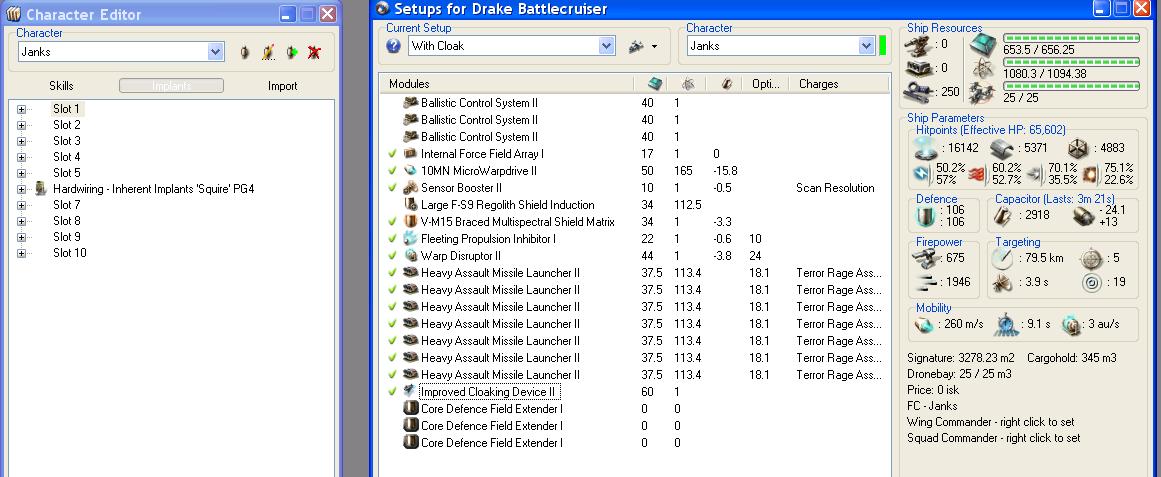Screen dimensions: 1161x477
Task: Click the drone bandwidth icon in Ship Resources
Action: click(x=980, y=92)
